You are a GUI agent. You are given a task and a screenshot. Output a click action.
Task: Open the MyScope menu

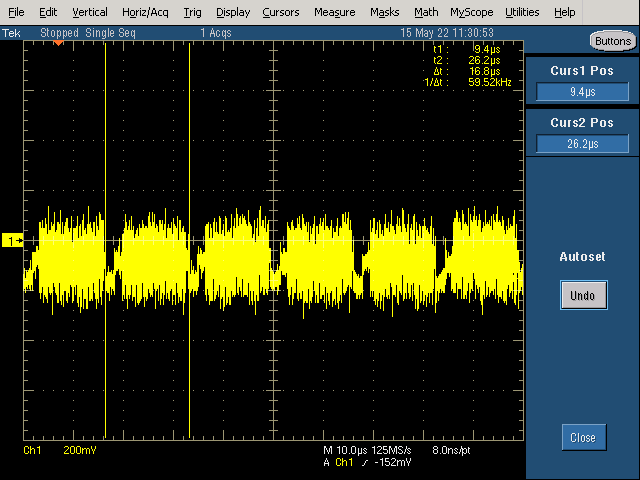(x=471, y=12)
